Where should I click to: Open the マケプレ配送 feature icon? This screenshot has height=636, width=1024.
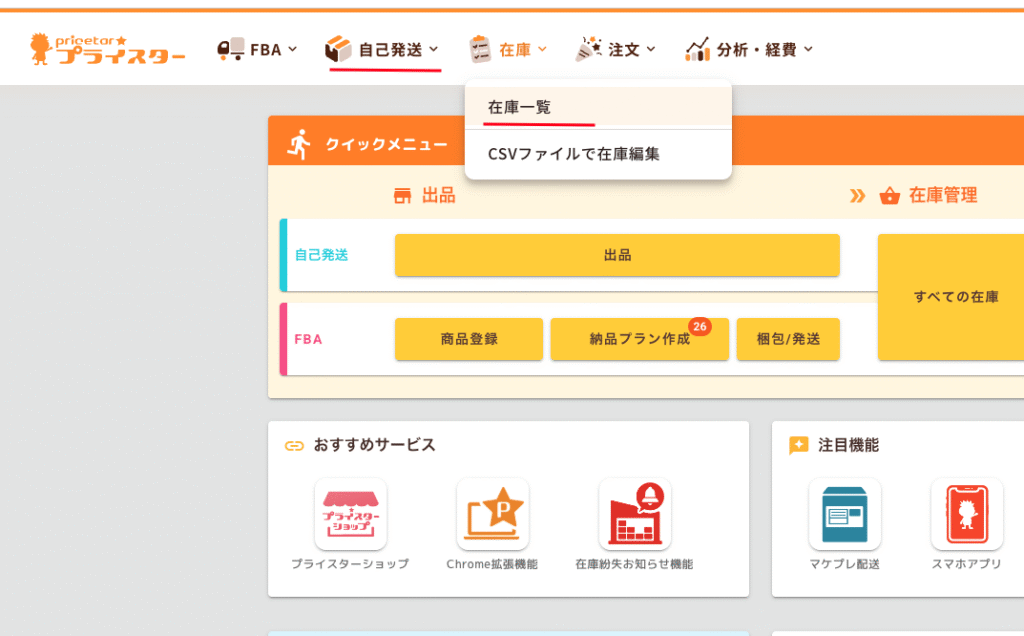[844, 514]
